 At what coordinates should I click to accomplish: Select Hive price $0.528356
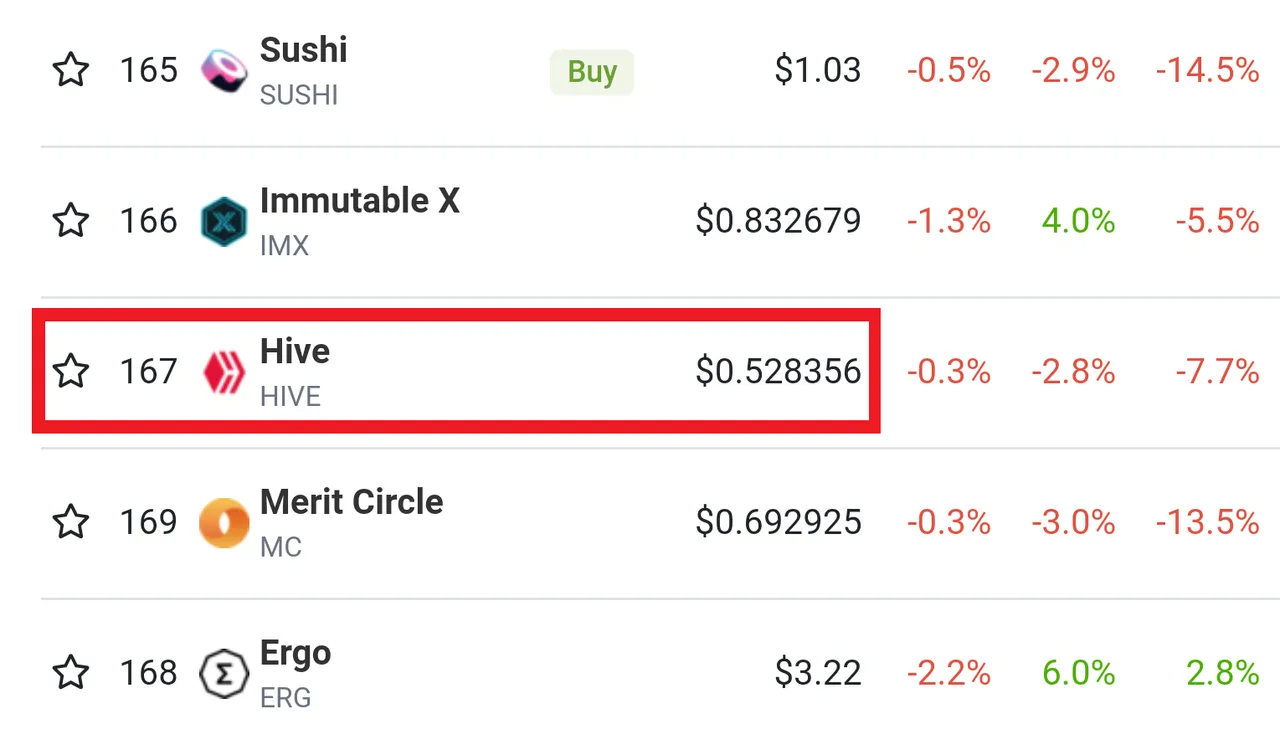click(779, 372)
